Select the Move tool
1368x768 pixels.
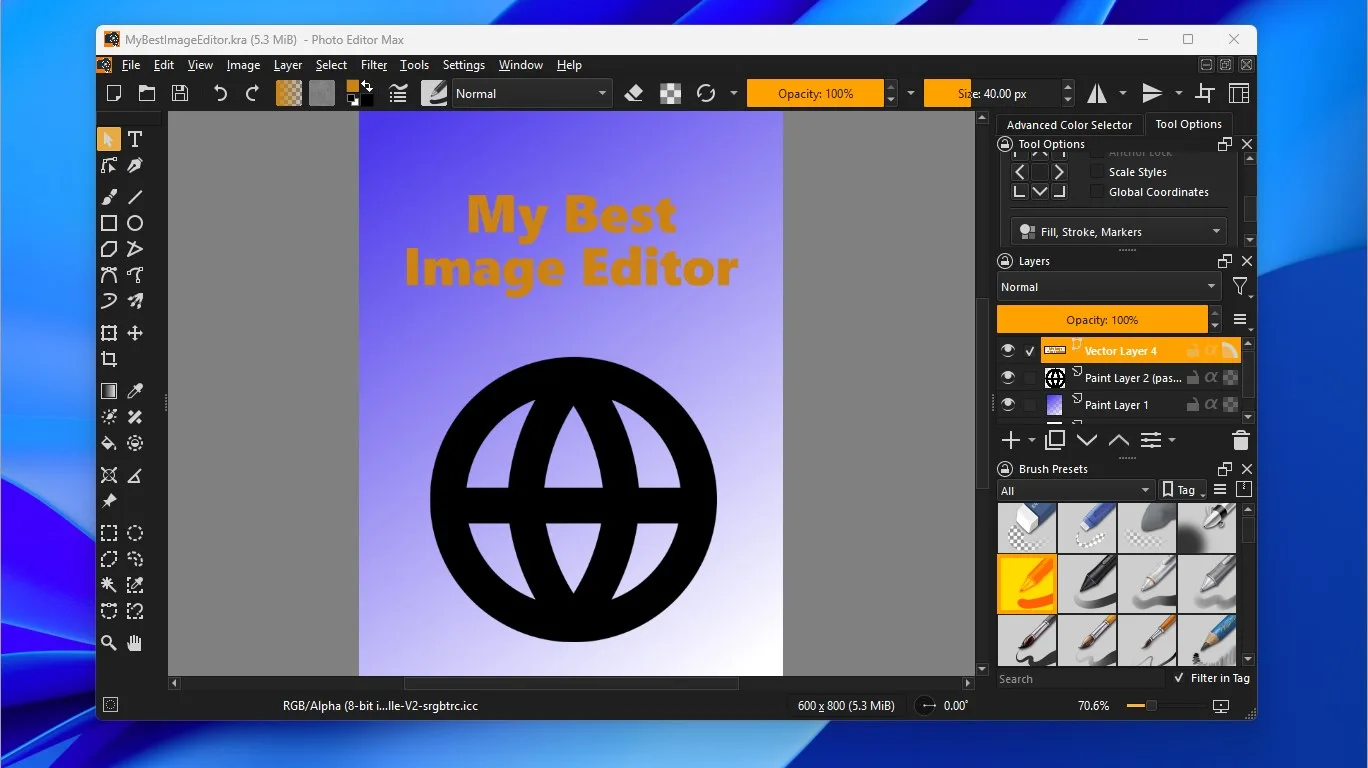(x=135, y=333)
